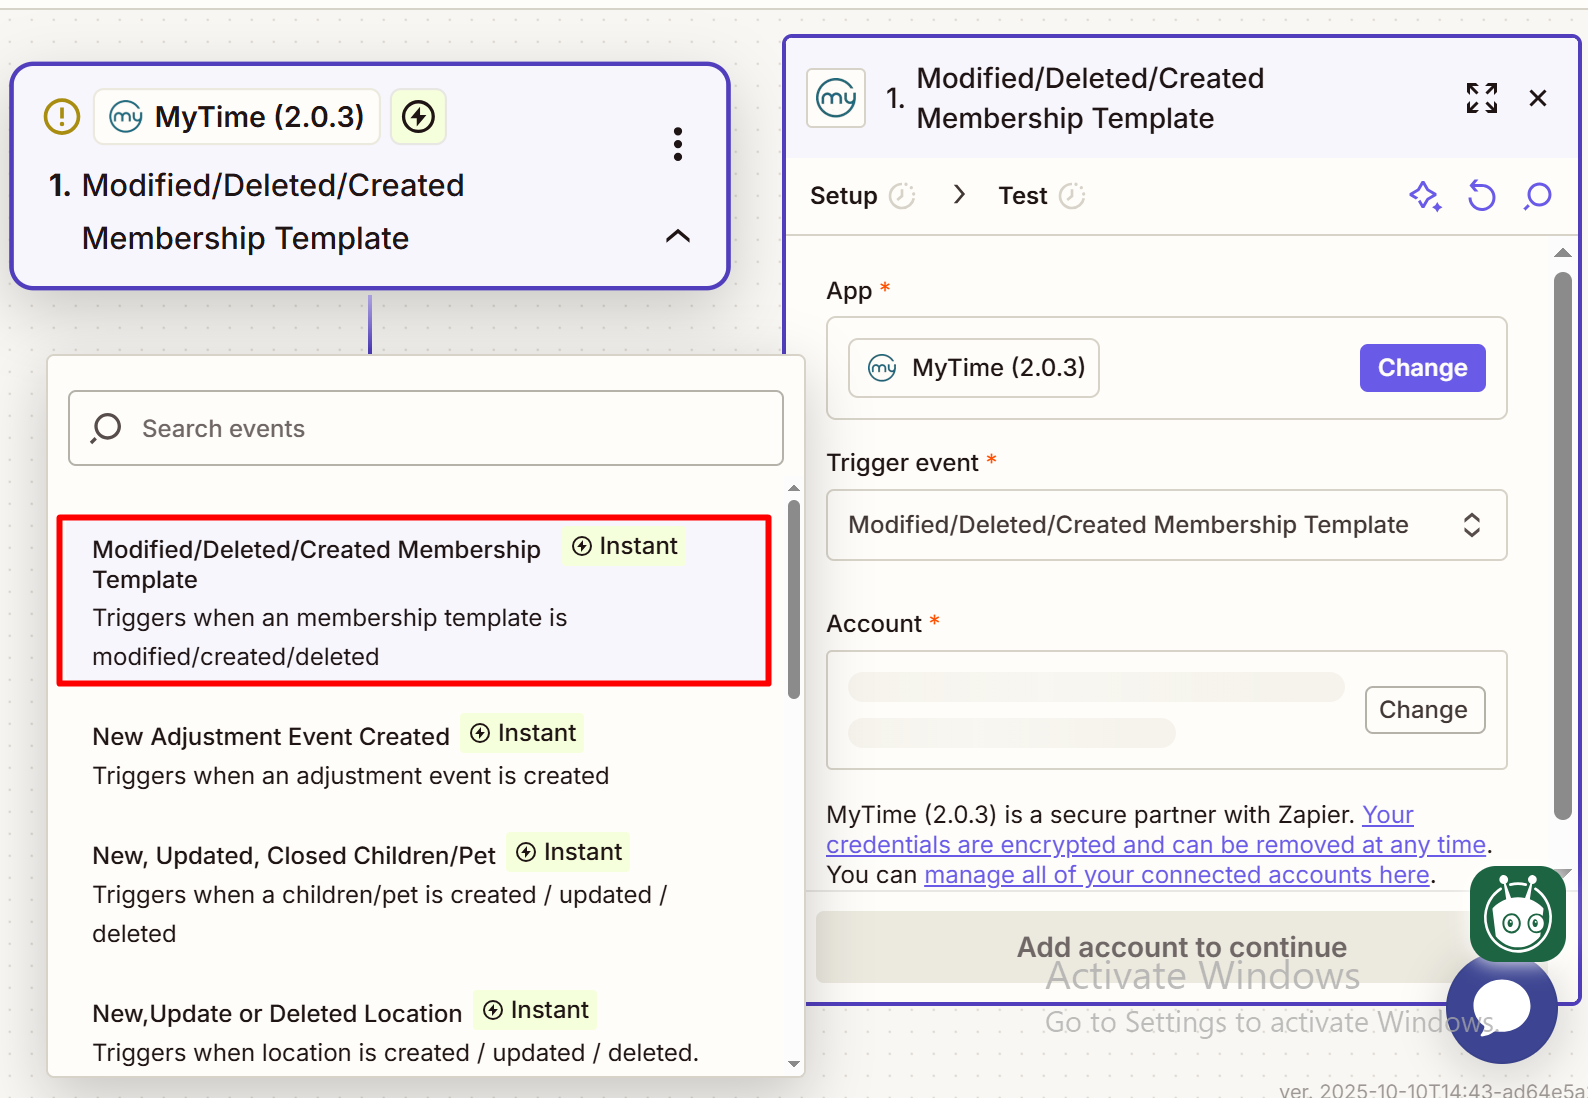Click the right panel vertical scrollbar
1588x1098 pixels.
click(1563, 546)
